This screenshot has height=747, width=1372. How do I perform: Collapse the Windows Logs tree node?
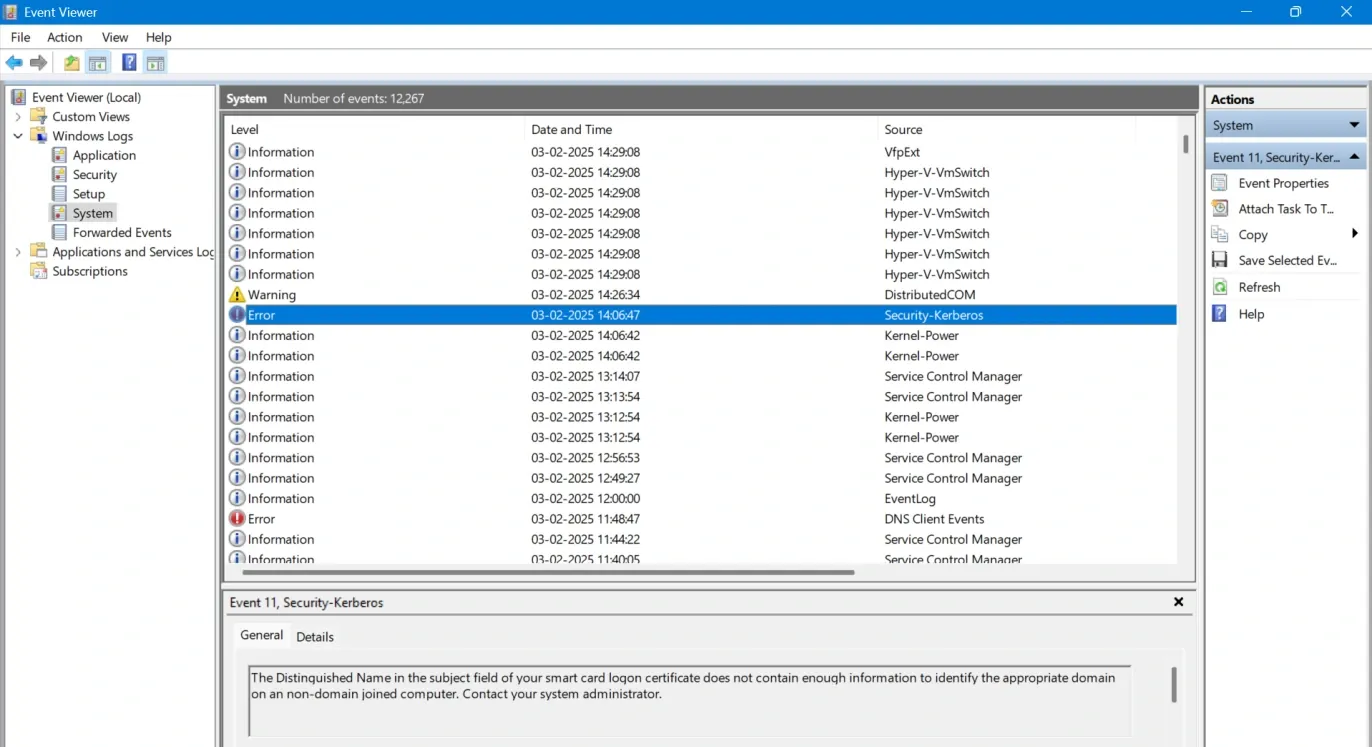click(x=18, y=136)
